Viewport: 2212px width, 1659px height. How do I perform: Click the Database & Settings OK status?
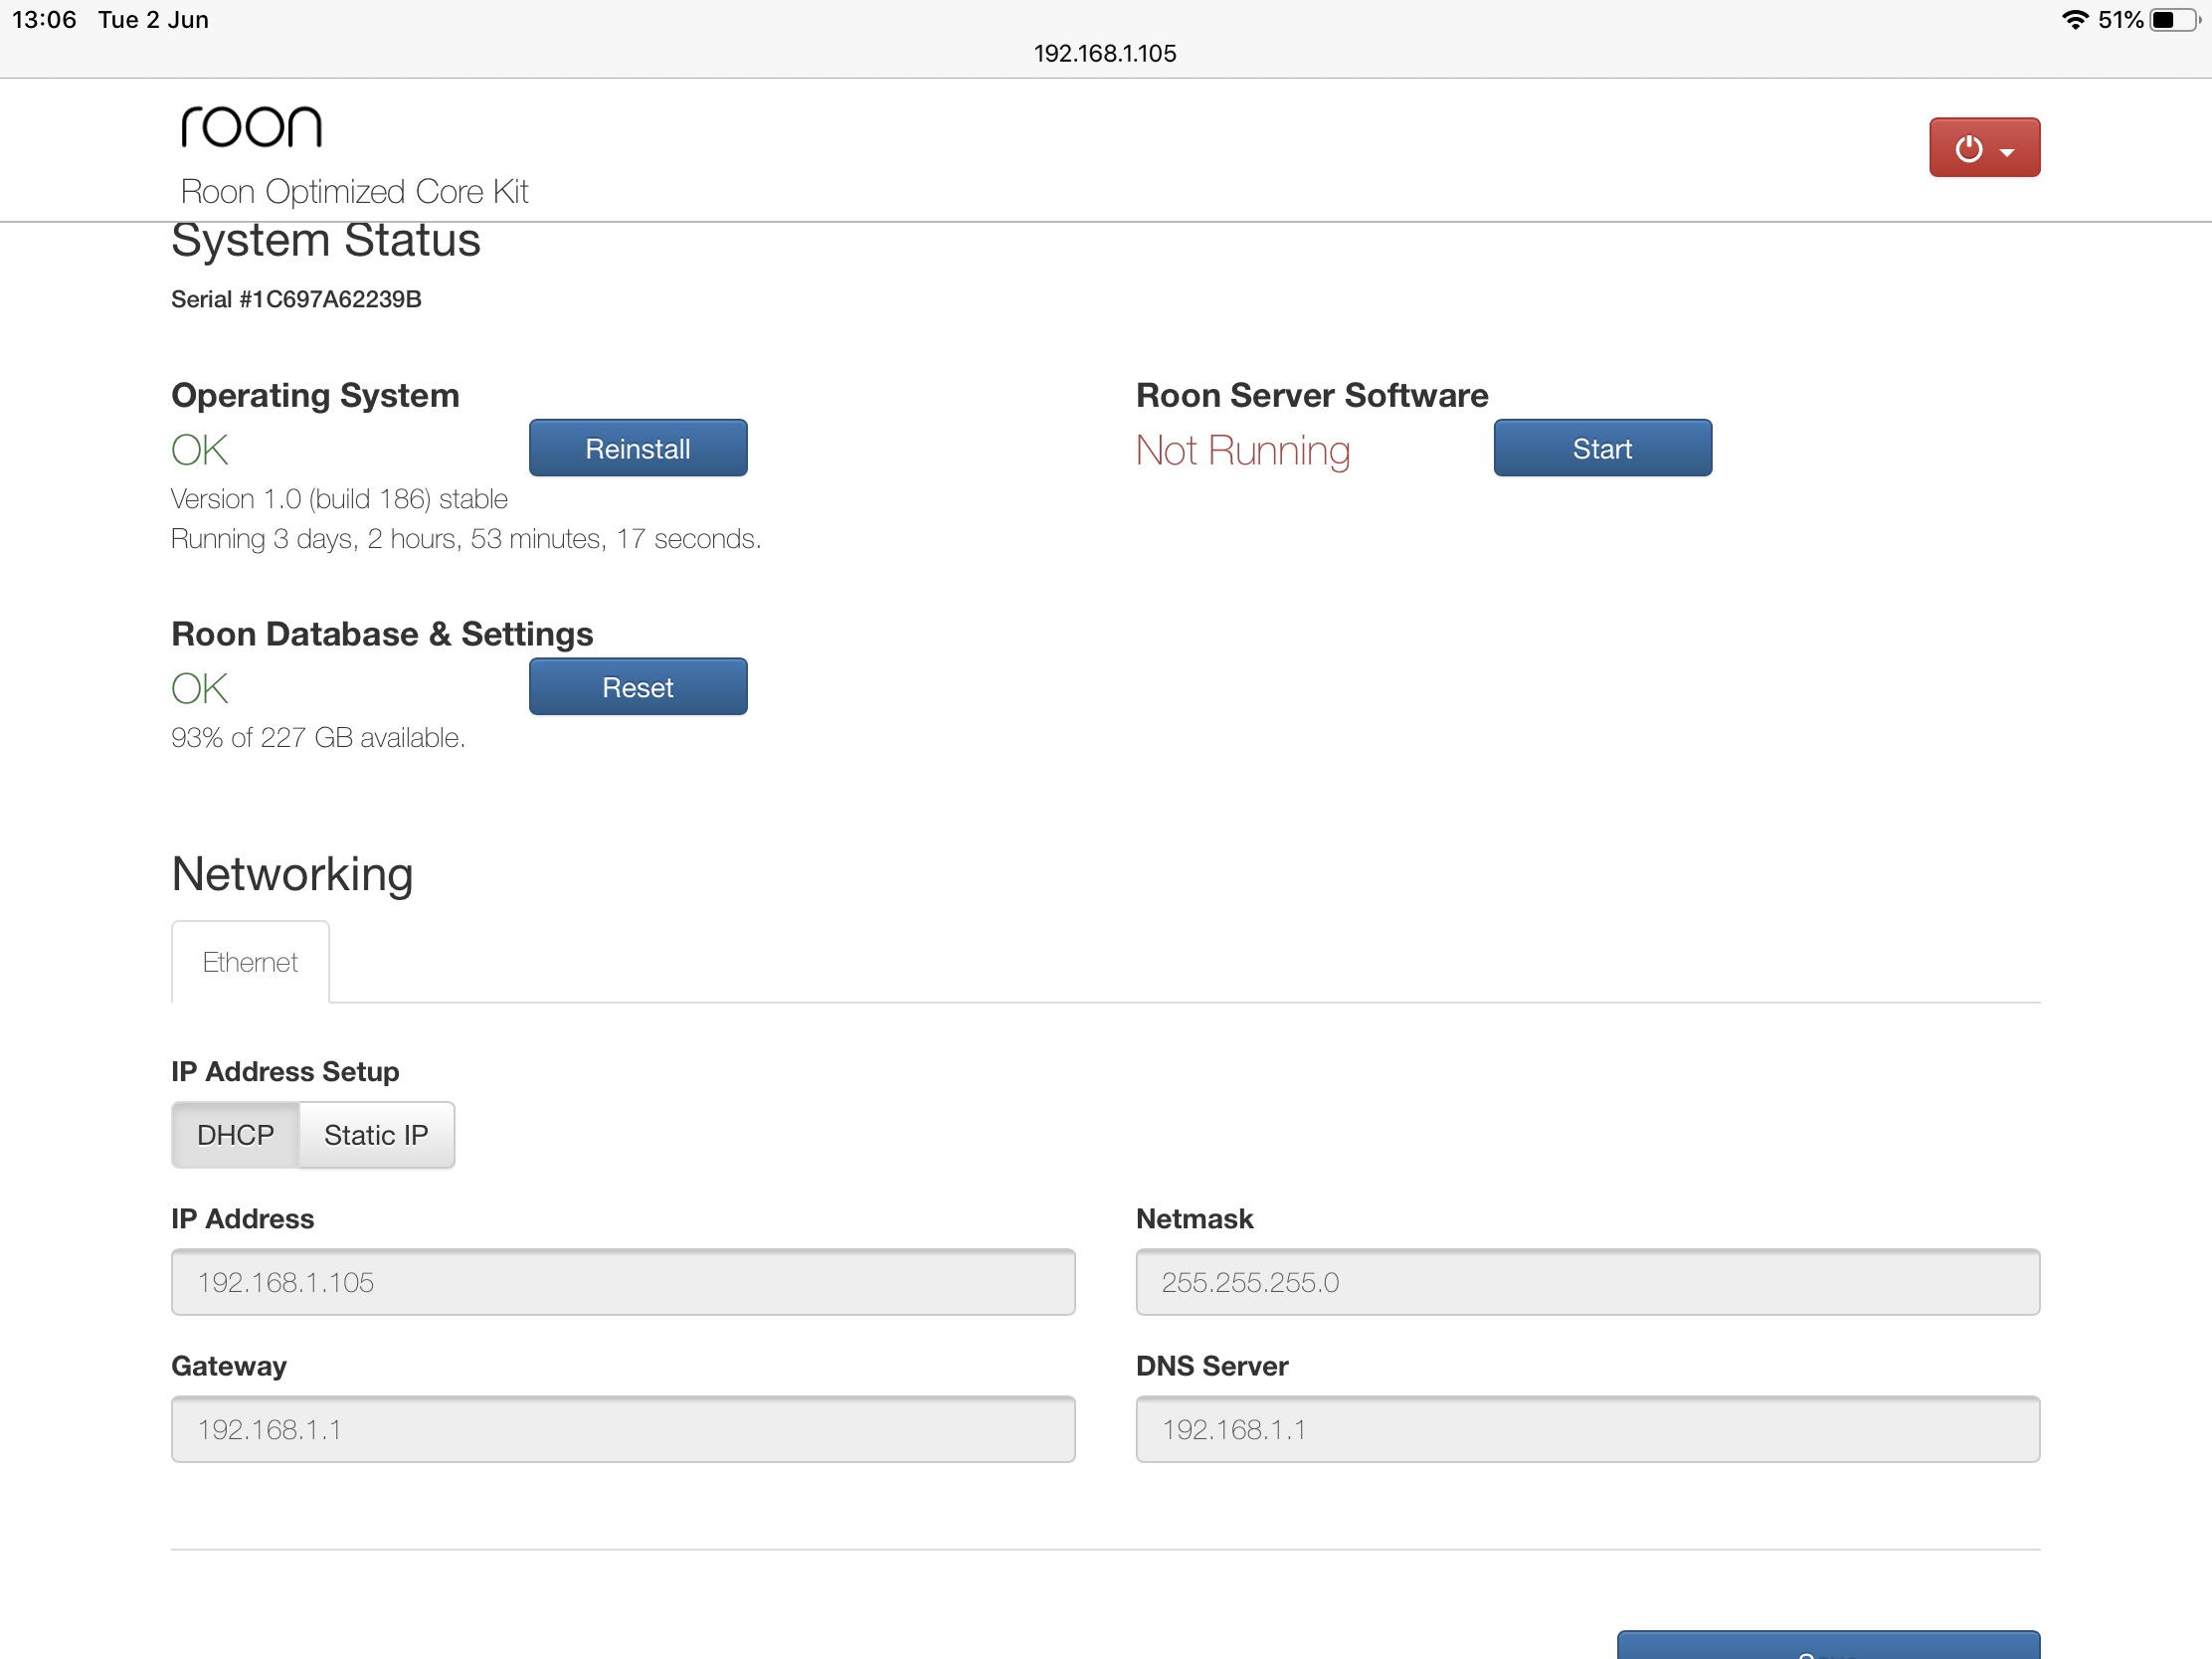199,689
